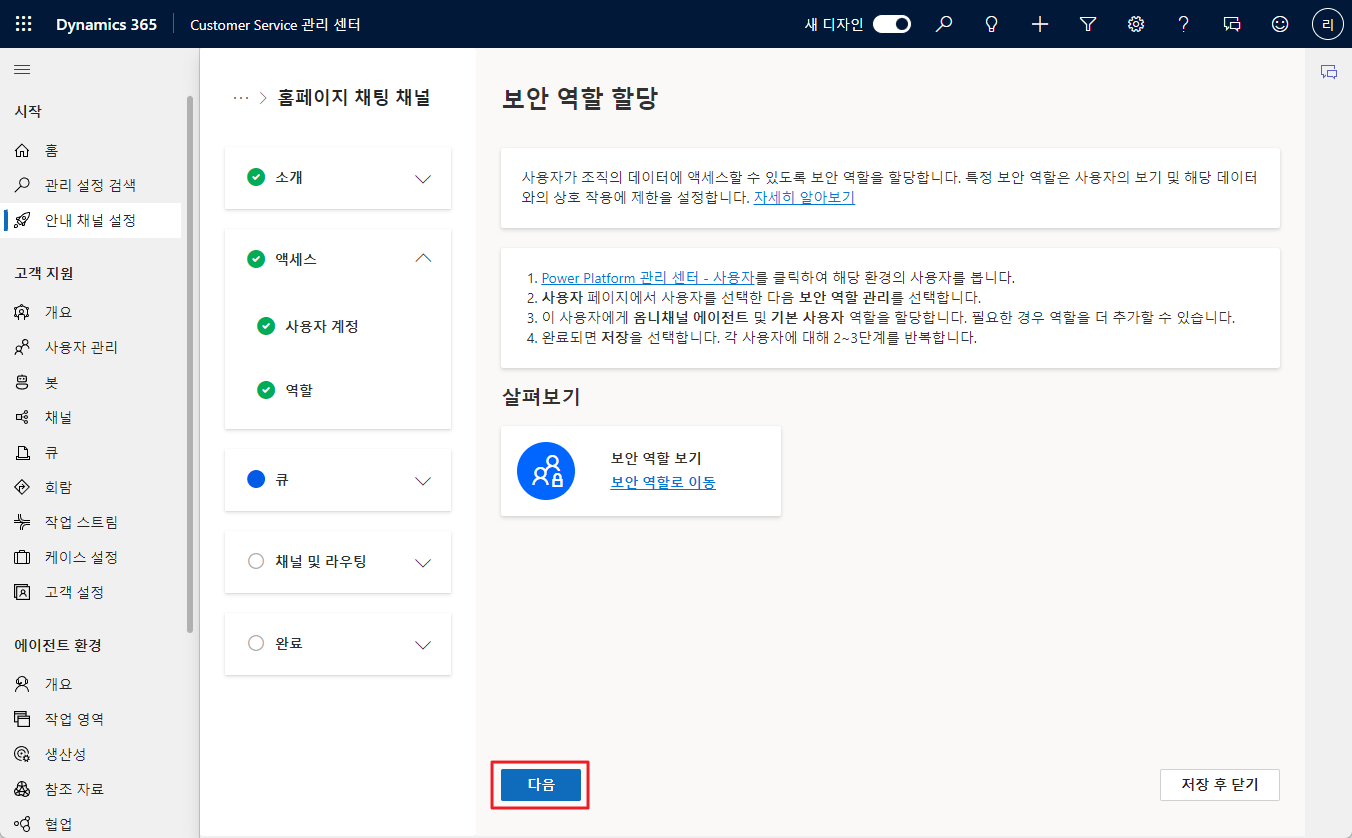Click Customer Service 관리 센터 title
The height and width of the screenshot is (838, 1352).
(275, 24)
